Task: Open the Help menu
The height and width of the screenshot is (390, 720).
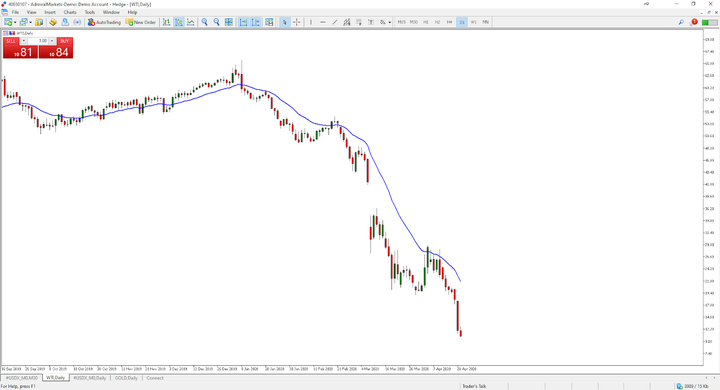Action: point(132,12)
